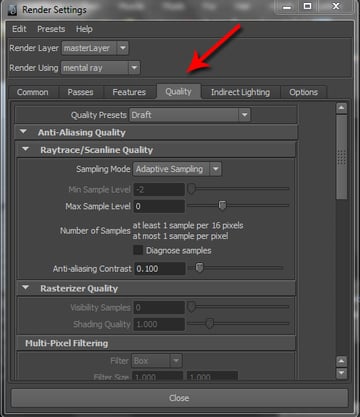Switch to the Common tab
360x417 pixels.
coord(33,92)
